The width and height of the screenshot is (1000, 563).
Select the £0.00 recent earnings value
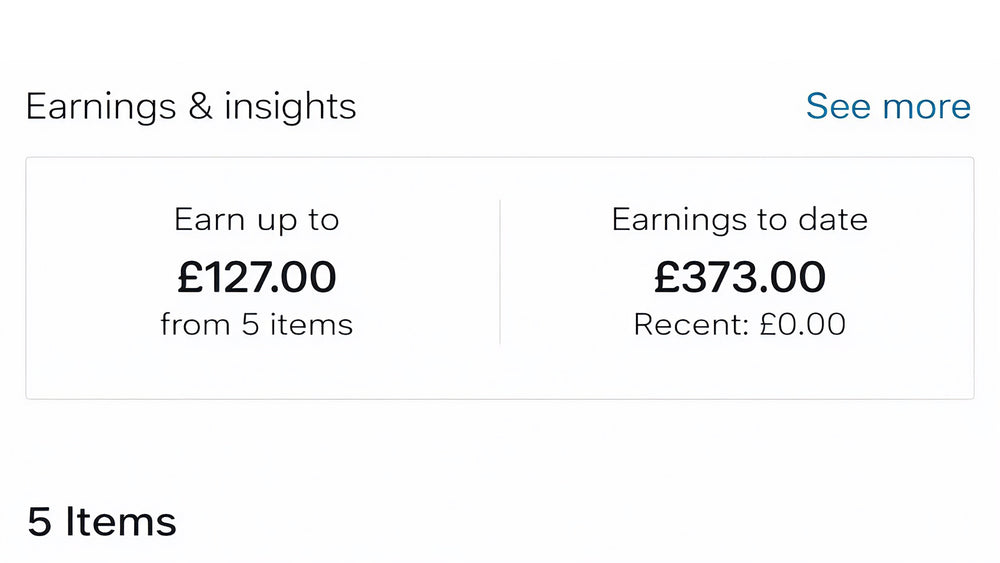click(803, 324)
